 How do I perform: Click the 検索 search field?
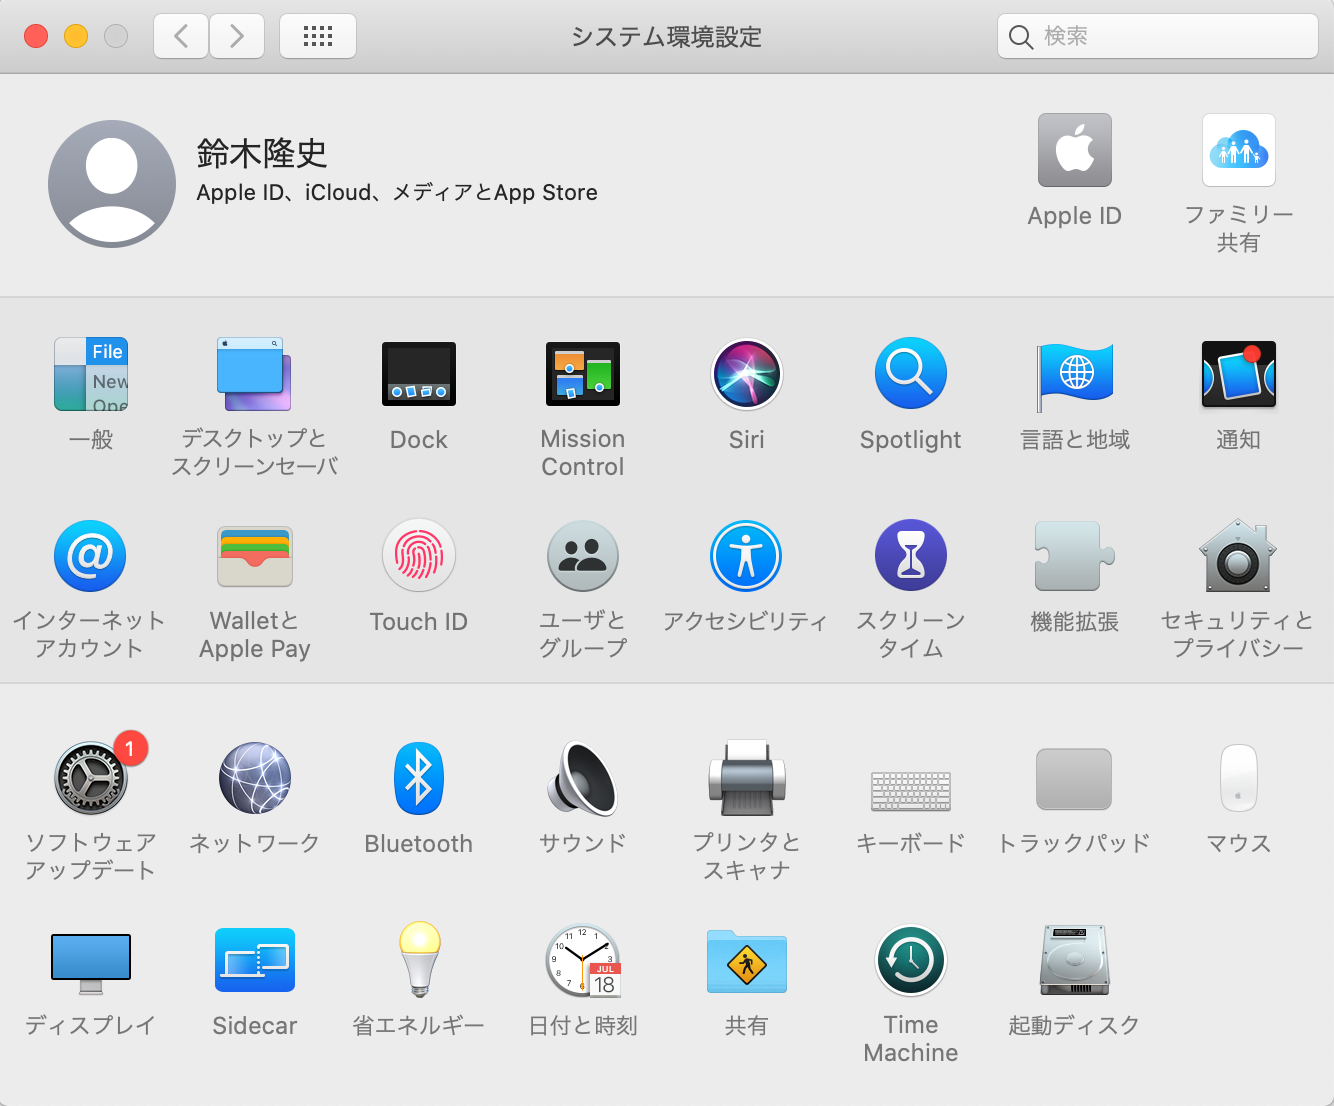point(1170,37)
